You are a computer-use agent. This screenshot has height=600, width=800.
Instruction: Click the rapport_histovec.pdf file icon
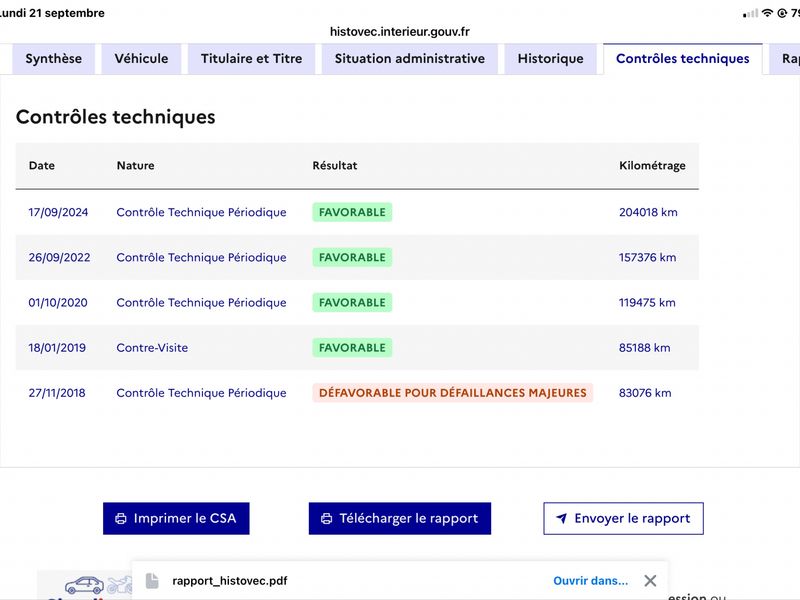coord(152,581)
